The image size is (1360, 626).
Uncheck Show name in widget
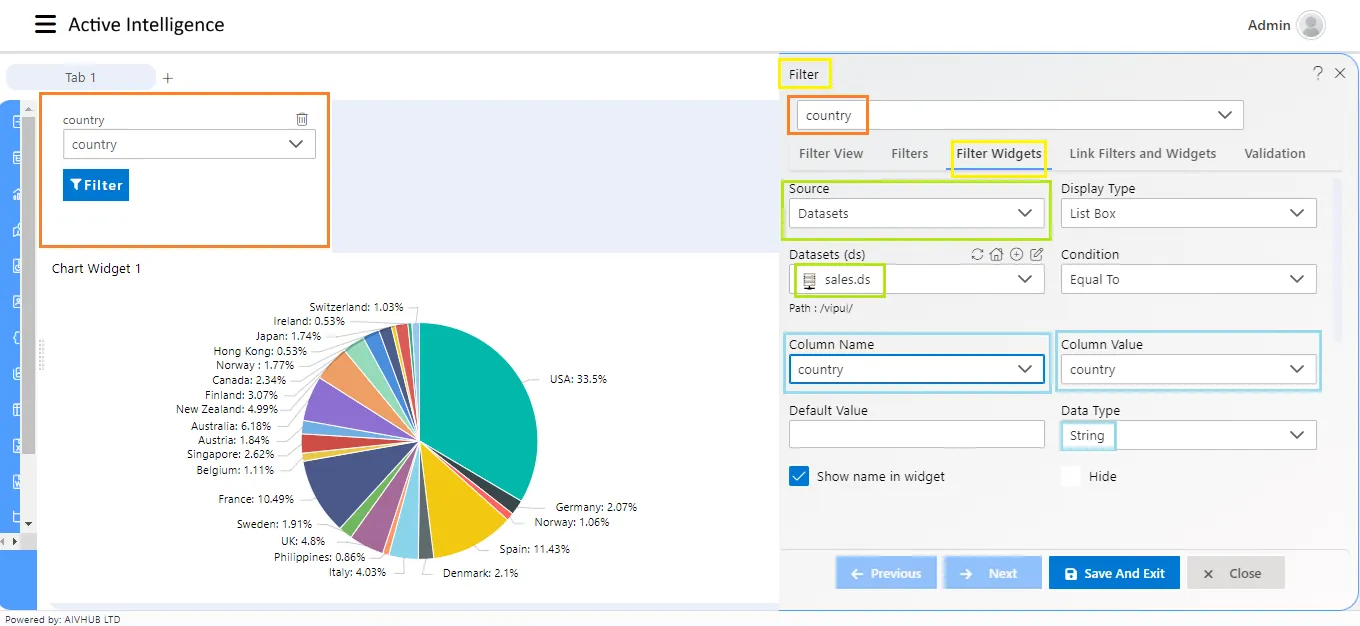pyautogui.click(x=799, y=476)
